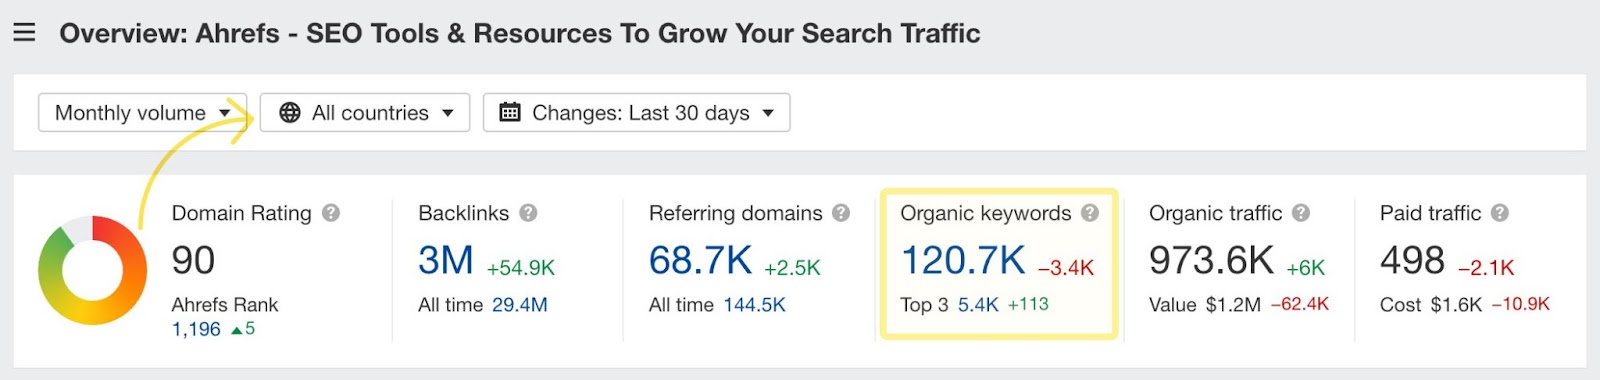Open the hamburger menu icon
Image resolution: width=1600 pixels, height=380 pixels.
[24, 33]
